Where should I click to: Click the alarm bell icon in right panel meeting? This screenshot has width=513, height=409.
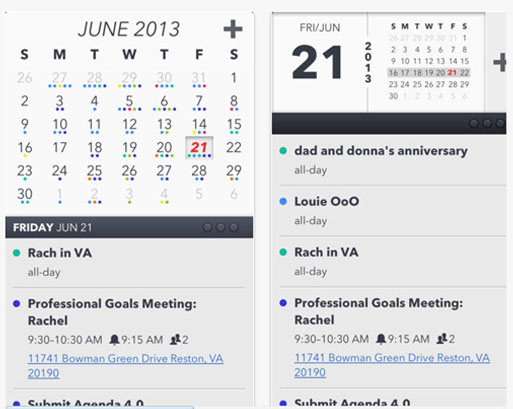coord(381,339)
